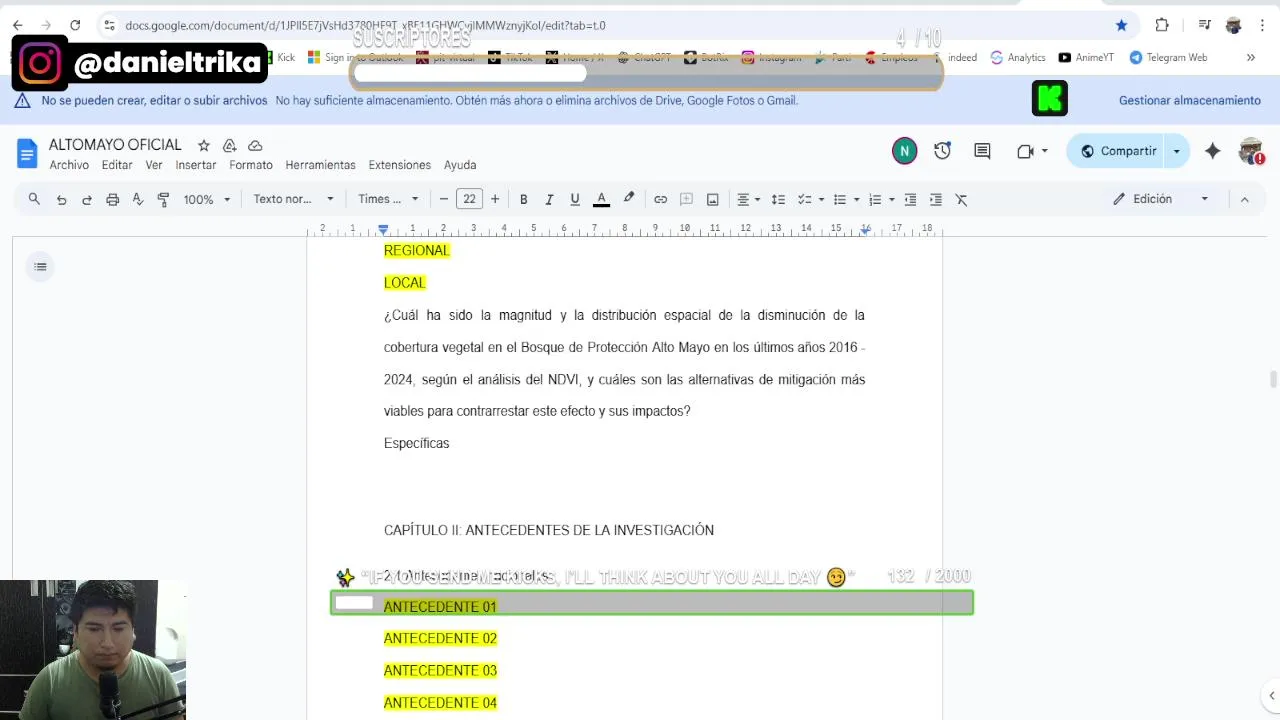Toggle underline formatting
Screen dimensions: 1280x720
point(575,199)
